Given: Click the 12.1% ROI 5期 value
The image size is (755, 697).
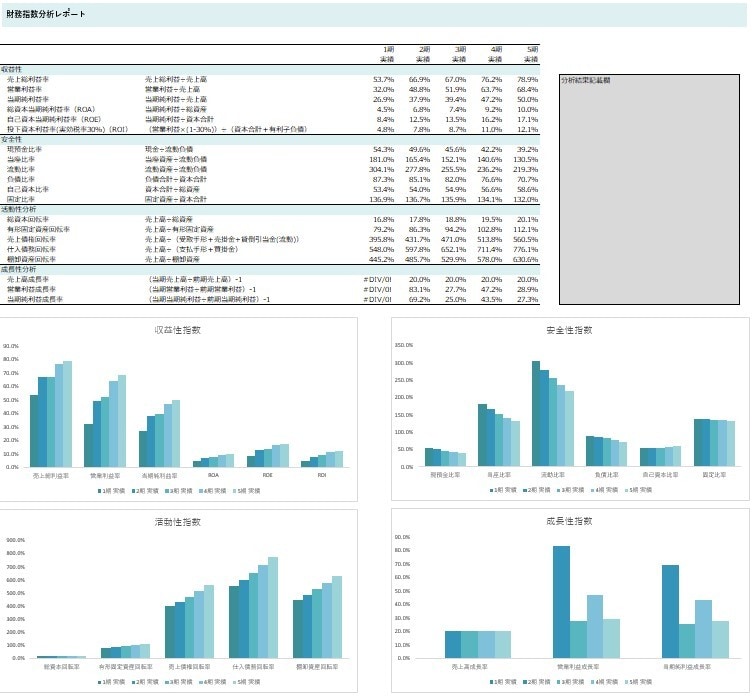Looking at the screenshot, I should coord(527,129).
